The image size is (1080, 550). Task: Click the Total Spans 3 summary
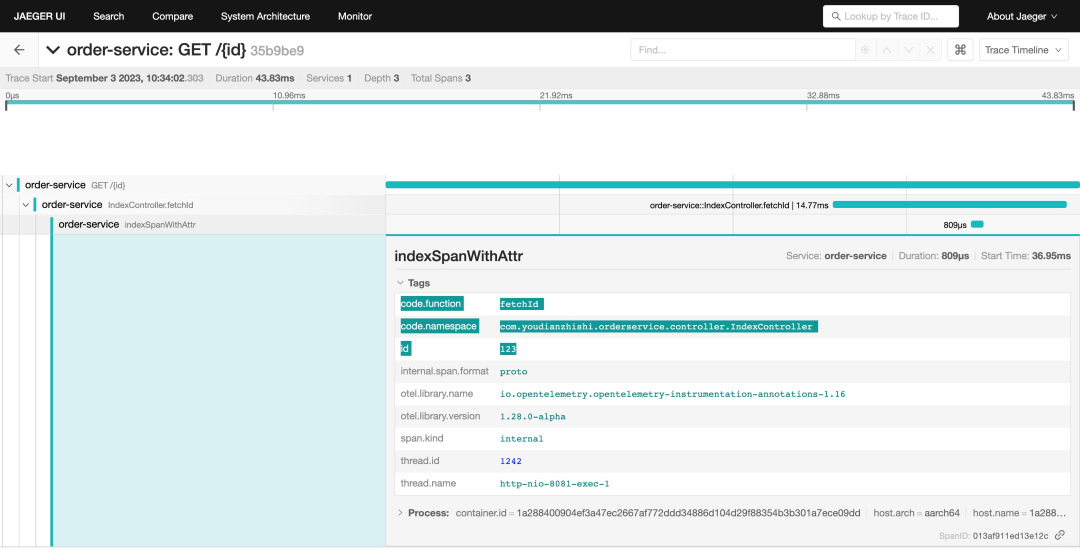pos(441,78)
